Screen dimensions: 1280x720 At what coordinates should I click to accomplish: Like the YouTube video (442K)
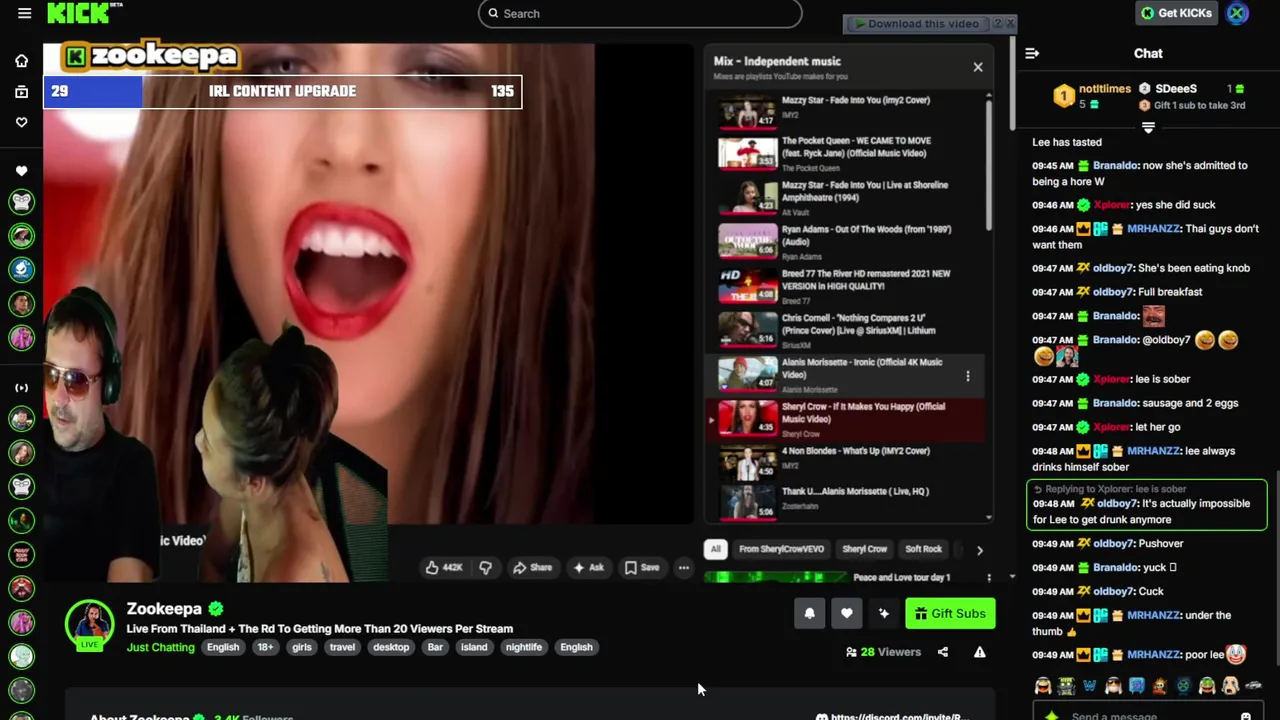(443, 568)
